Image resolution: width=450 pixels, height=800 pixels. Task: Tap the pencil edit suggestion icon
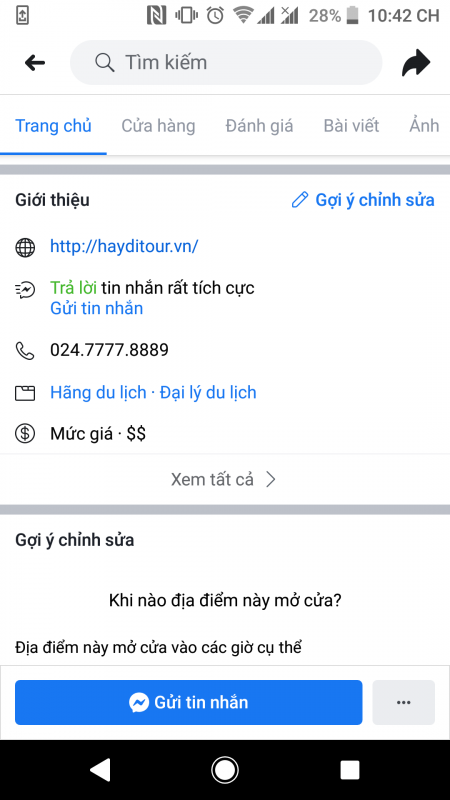click(x=299, y=199)
